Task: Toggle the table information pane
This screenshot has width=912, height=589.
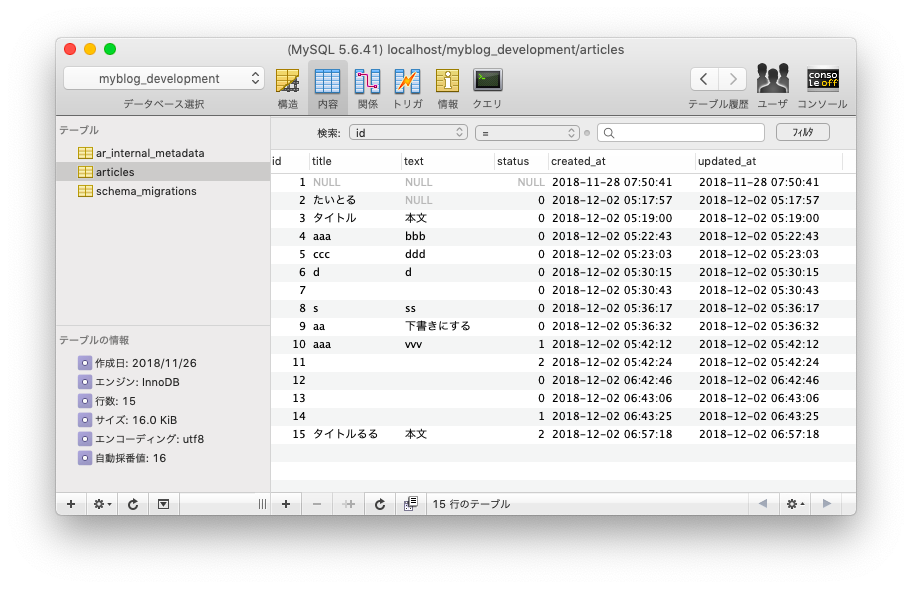Action: (x=163, y=504)
